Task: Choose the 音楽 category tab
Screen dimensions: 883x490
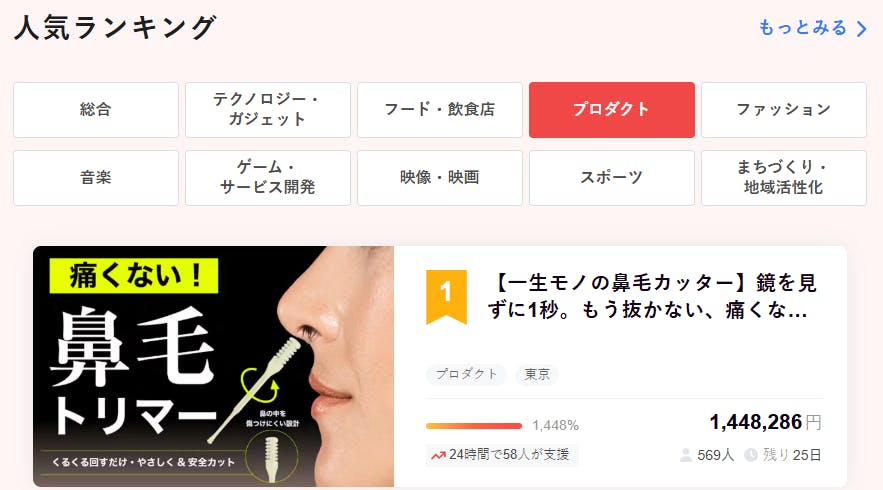Action: 96,178
